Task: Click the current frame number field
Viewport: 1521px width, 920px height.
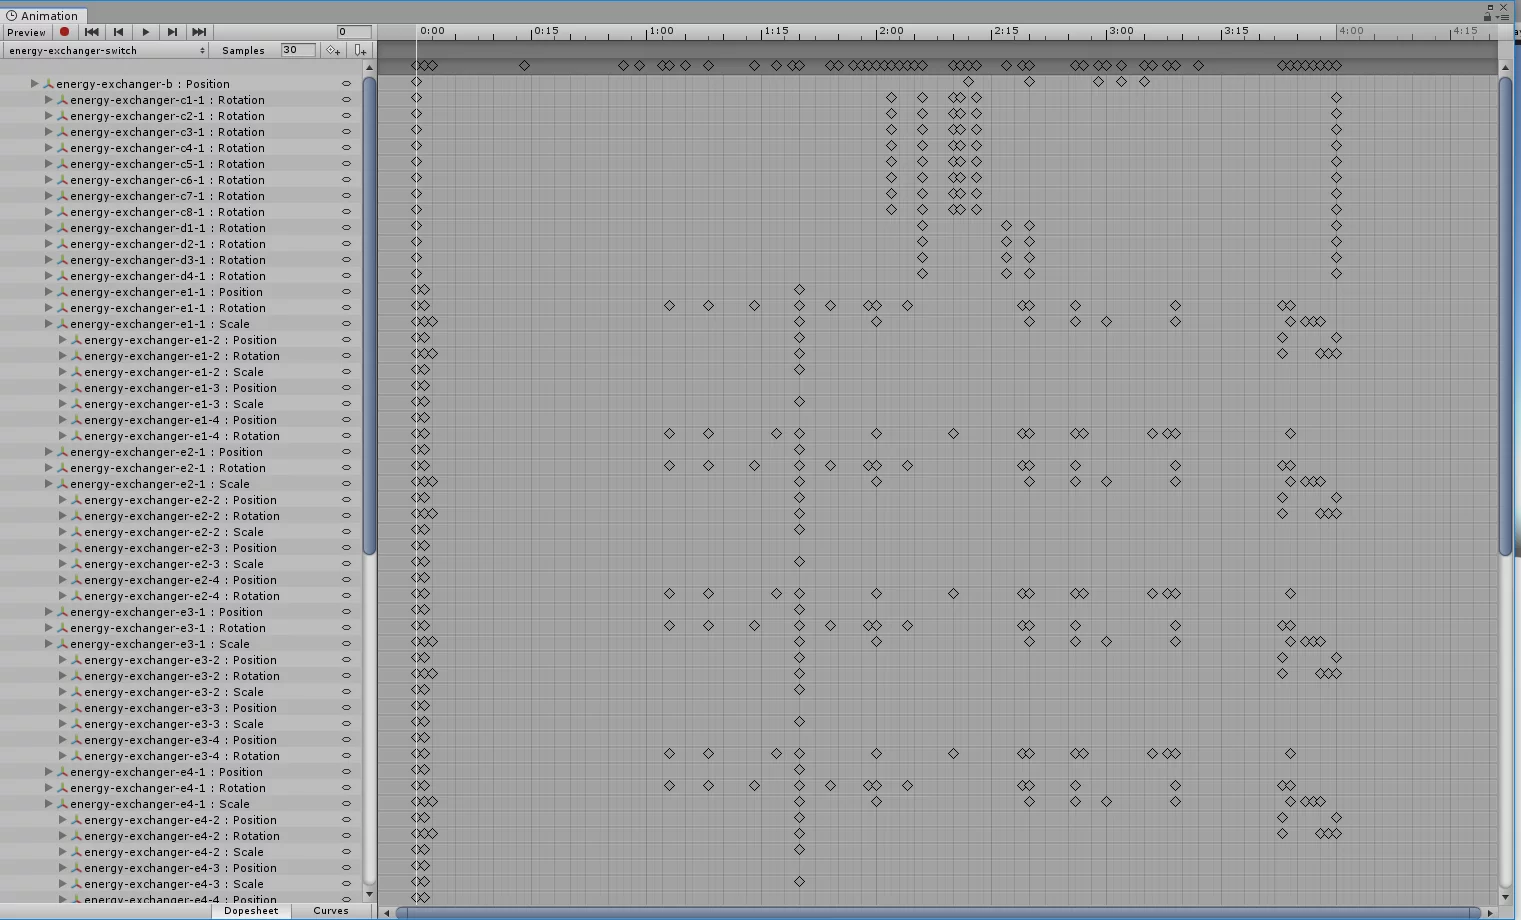Action: [x=354, y=32]
